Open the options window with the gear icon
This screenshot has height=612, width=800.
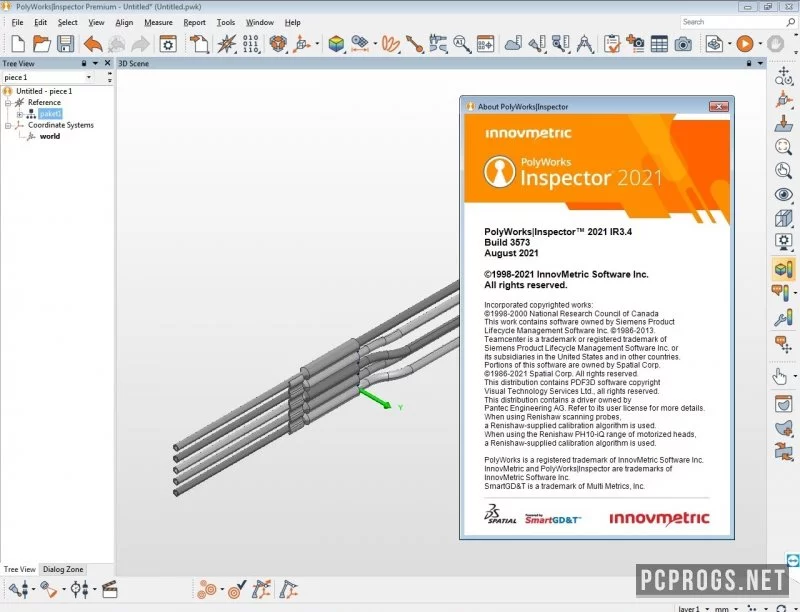pos(168,44)
